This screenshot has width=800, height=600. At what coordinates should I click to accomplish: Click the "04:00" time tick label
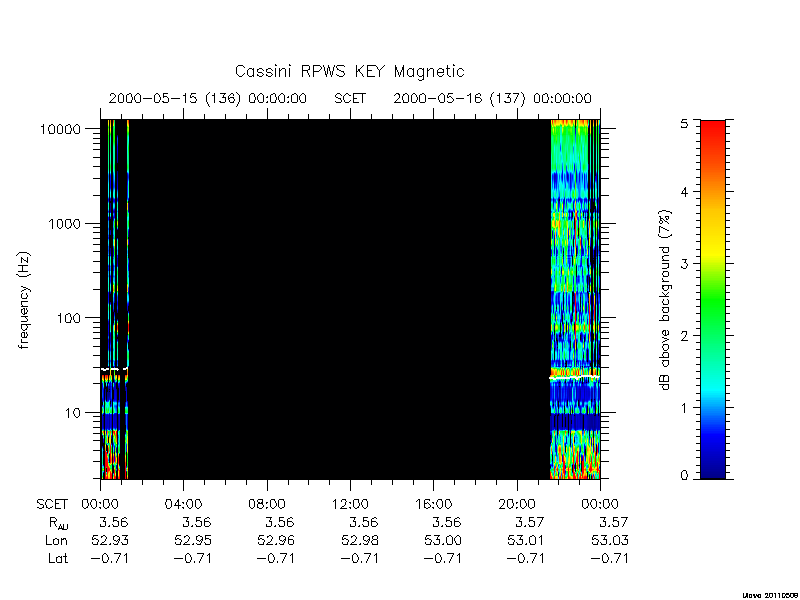[183, 504]
